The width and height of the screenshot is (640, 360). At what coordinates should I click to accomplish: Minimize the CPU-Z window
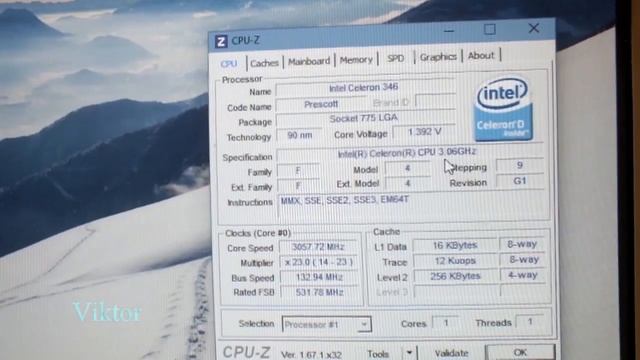click(x=449, y=31)
